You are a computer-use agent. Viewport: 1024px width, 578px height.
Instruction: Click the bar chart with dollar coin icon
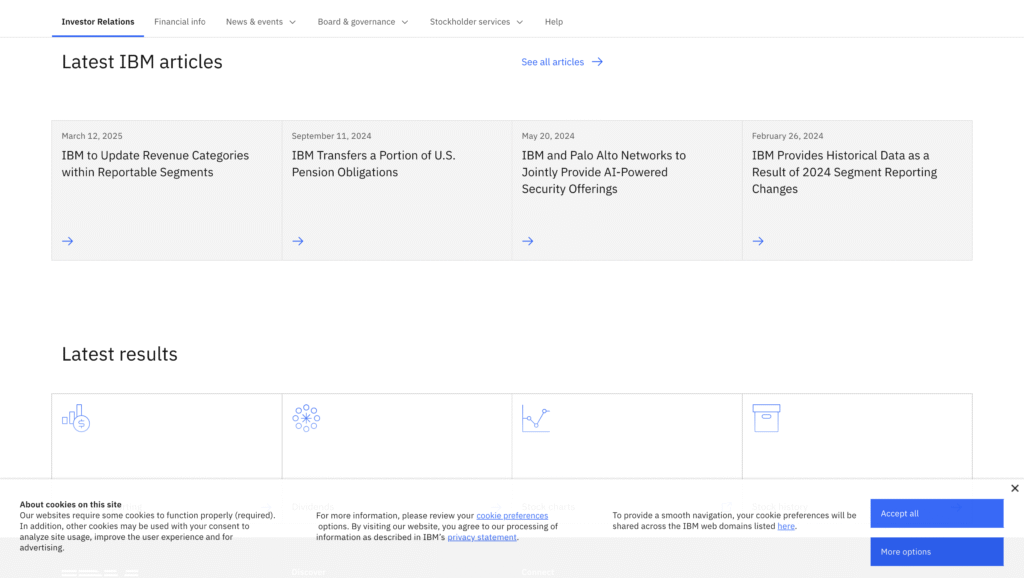76,418
